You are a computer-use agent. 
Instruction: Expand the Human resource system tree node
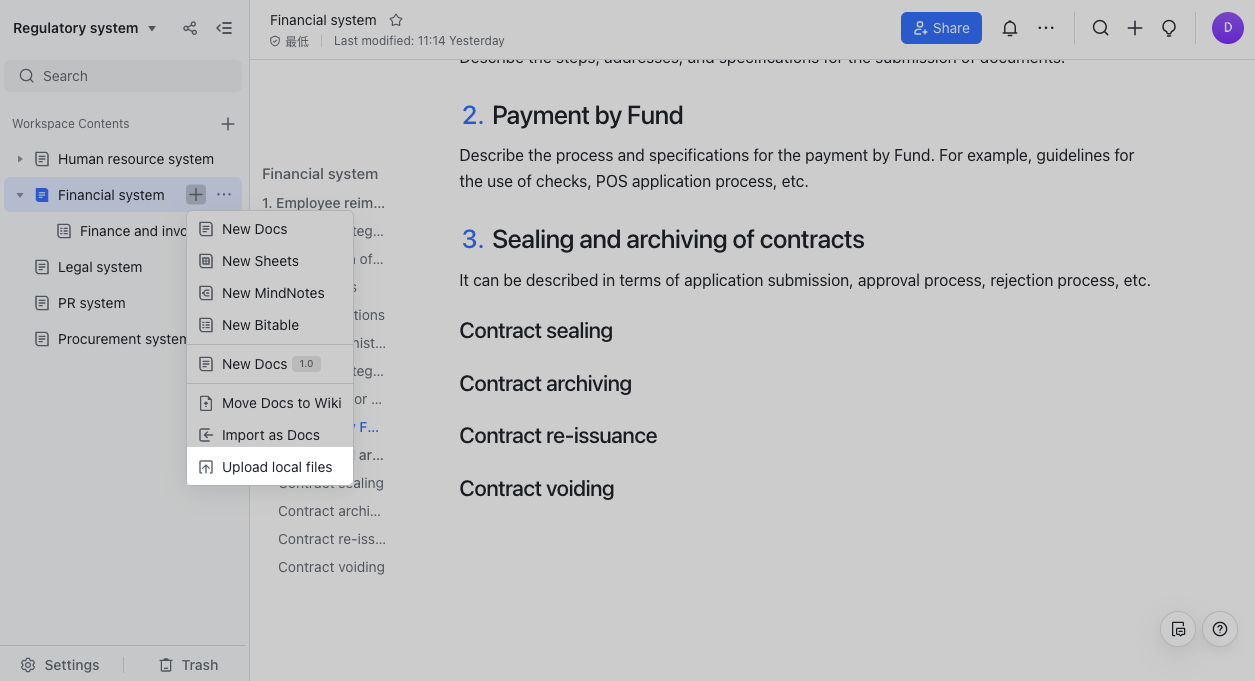(x=20, y=159)
